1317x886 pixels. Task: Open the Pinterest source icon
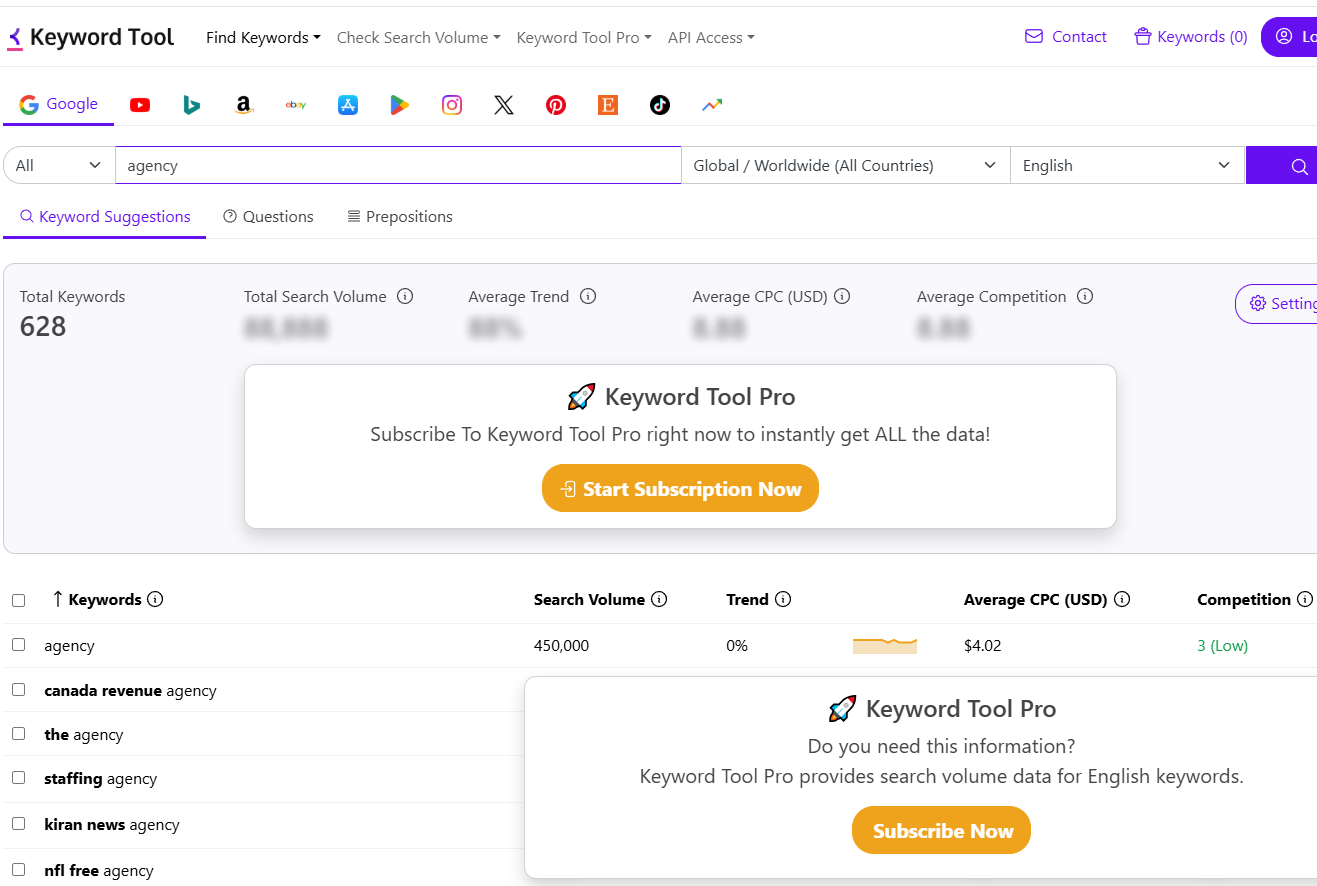click(x=556, y=105)
